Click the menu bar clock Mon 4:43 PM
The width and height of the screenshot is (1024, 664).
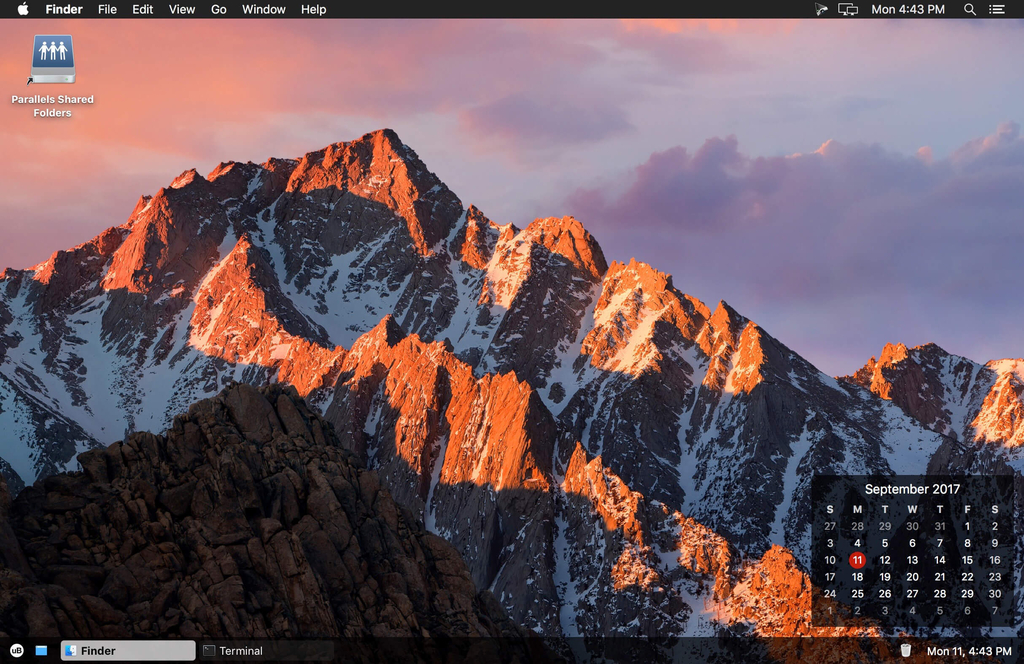908,9
